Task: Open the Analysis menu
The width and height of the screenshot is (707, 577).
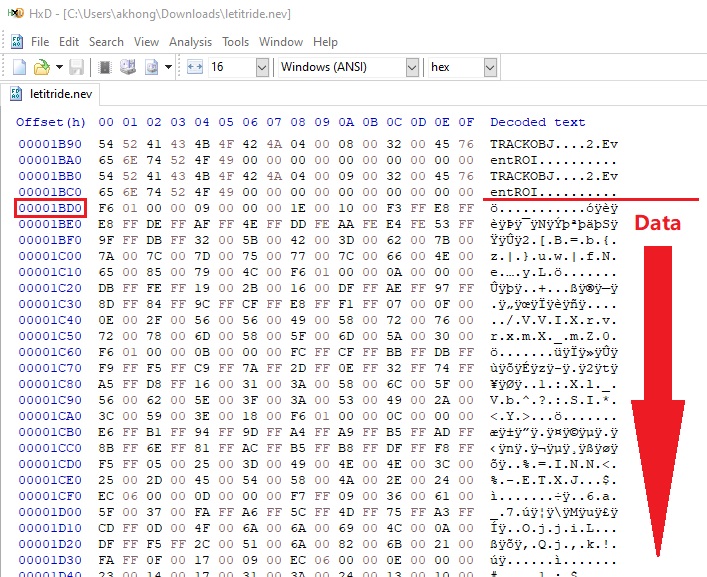Action: point(190,42)
